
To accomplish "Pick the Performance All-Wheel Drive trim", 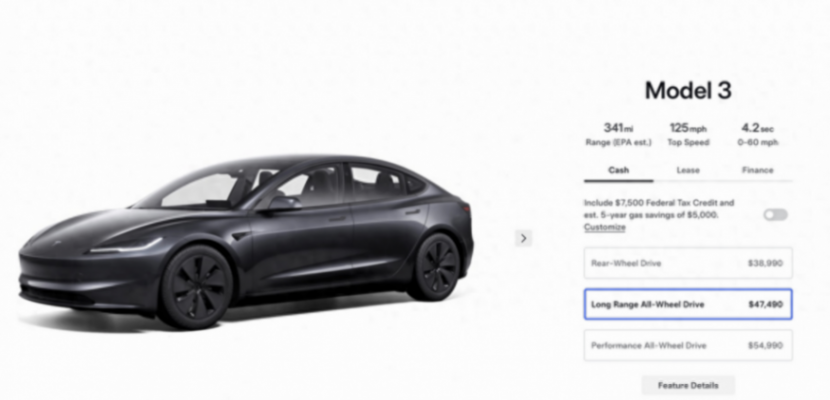I will tap(688, 346).
